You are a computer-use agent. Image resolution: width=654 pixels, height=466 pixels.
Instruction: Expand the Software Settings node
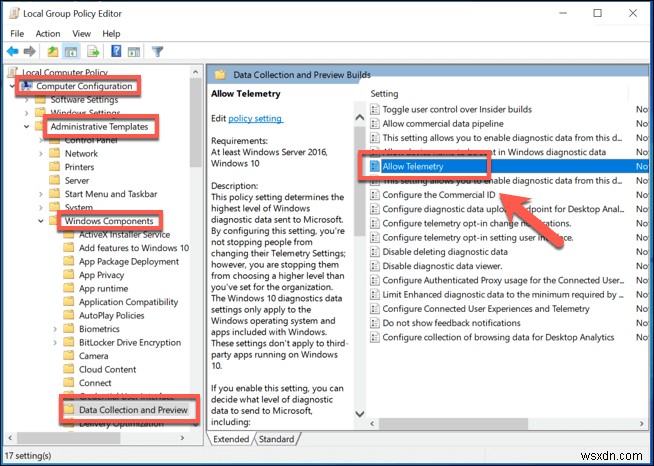(27, 100)
